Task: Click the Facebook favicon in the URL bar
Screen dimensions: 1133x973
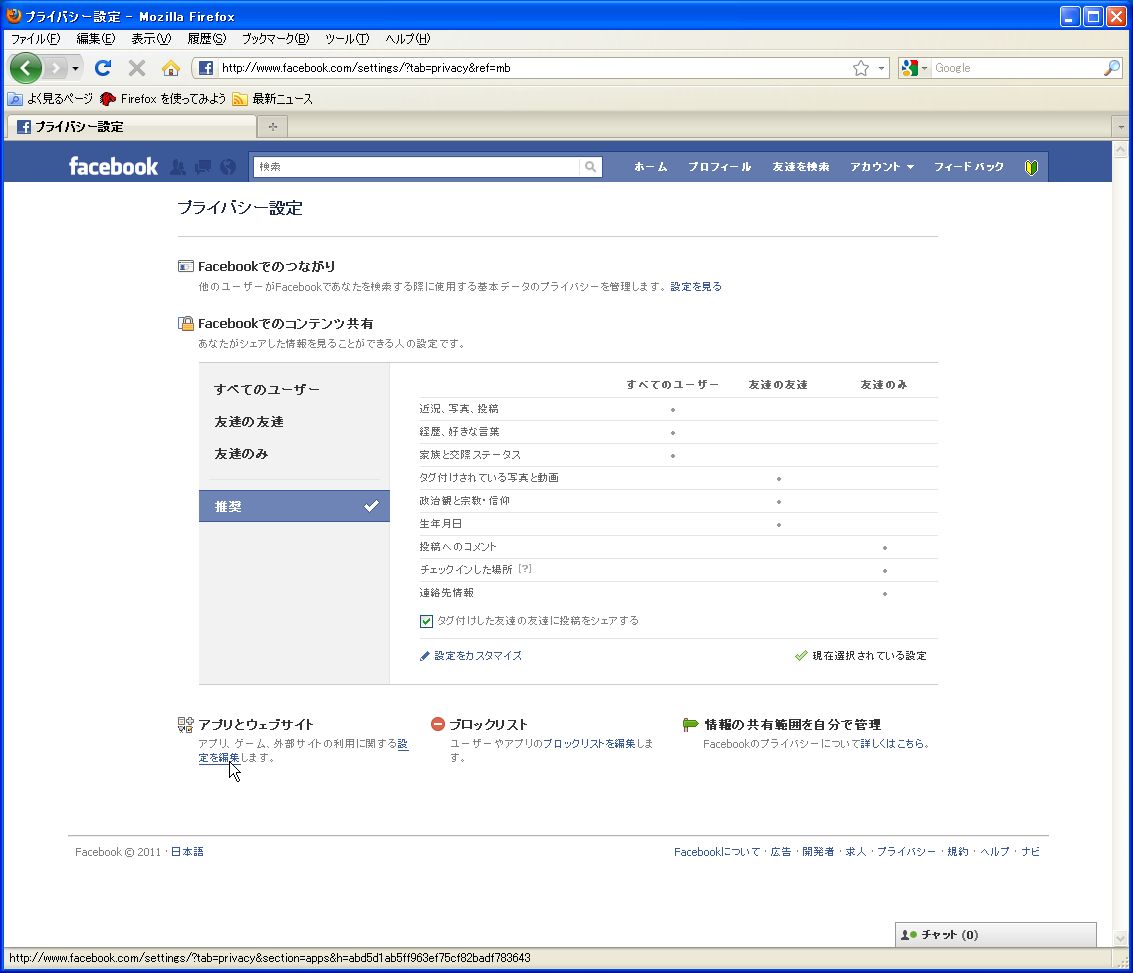Action: point(206,68)
